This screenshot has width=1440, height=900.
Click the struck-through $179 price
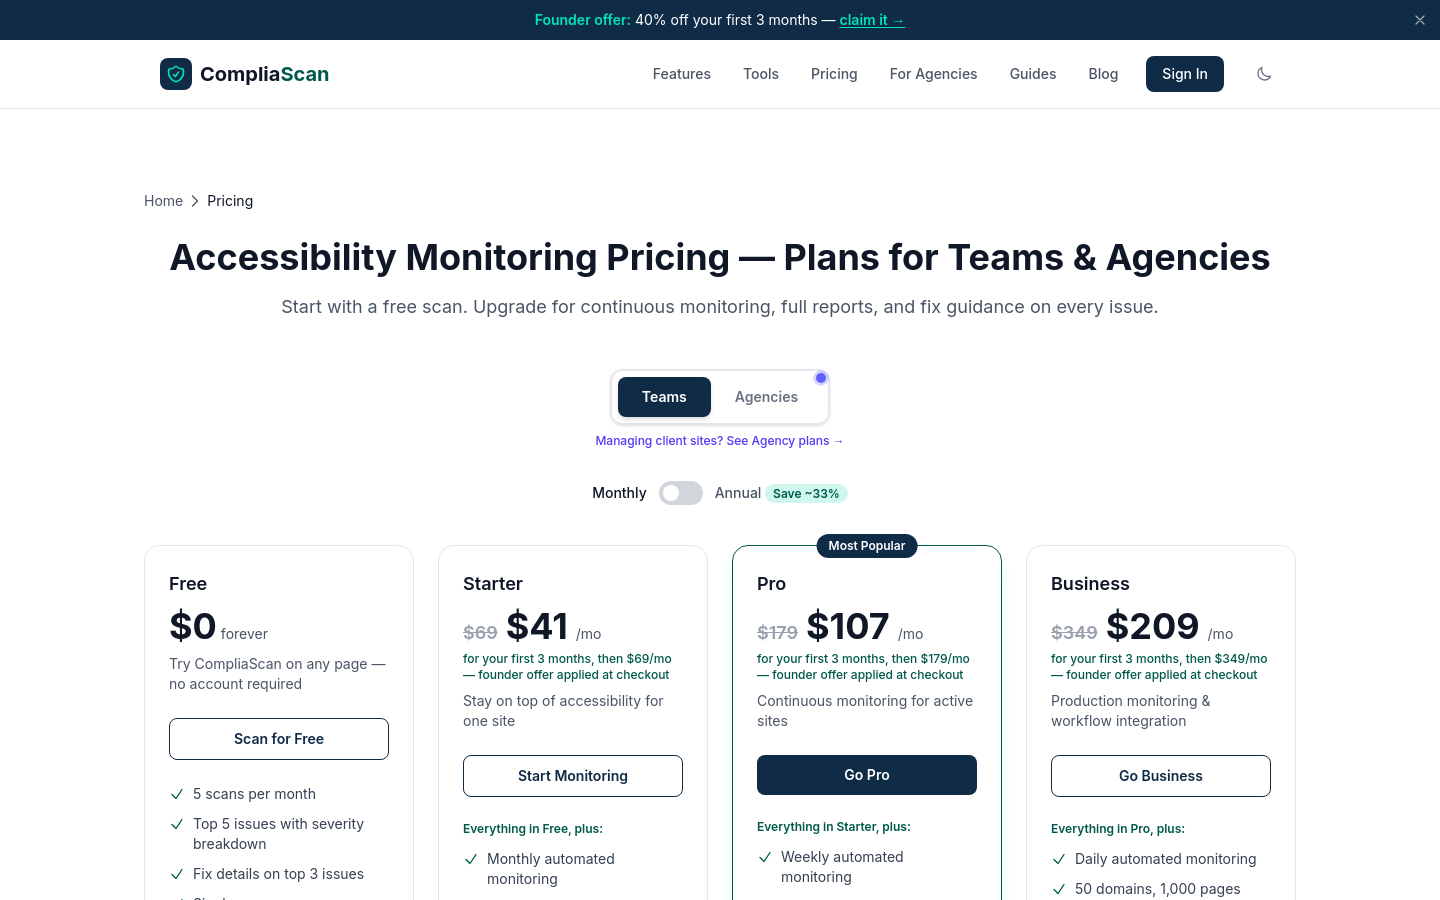(x=777, y=632)
